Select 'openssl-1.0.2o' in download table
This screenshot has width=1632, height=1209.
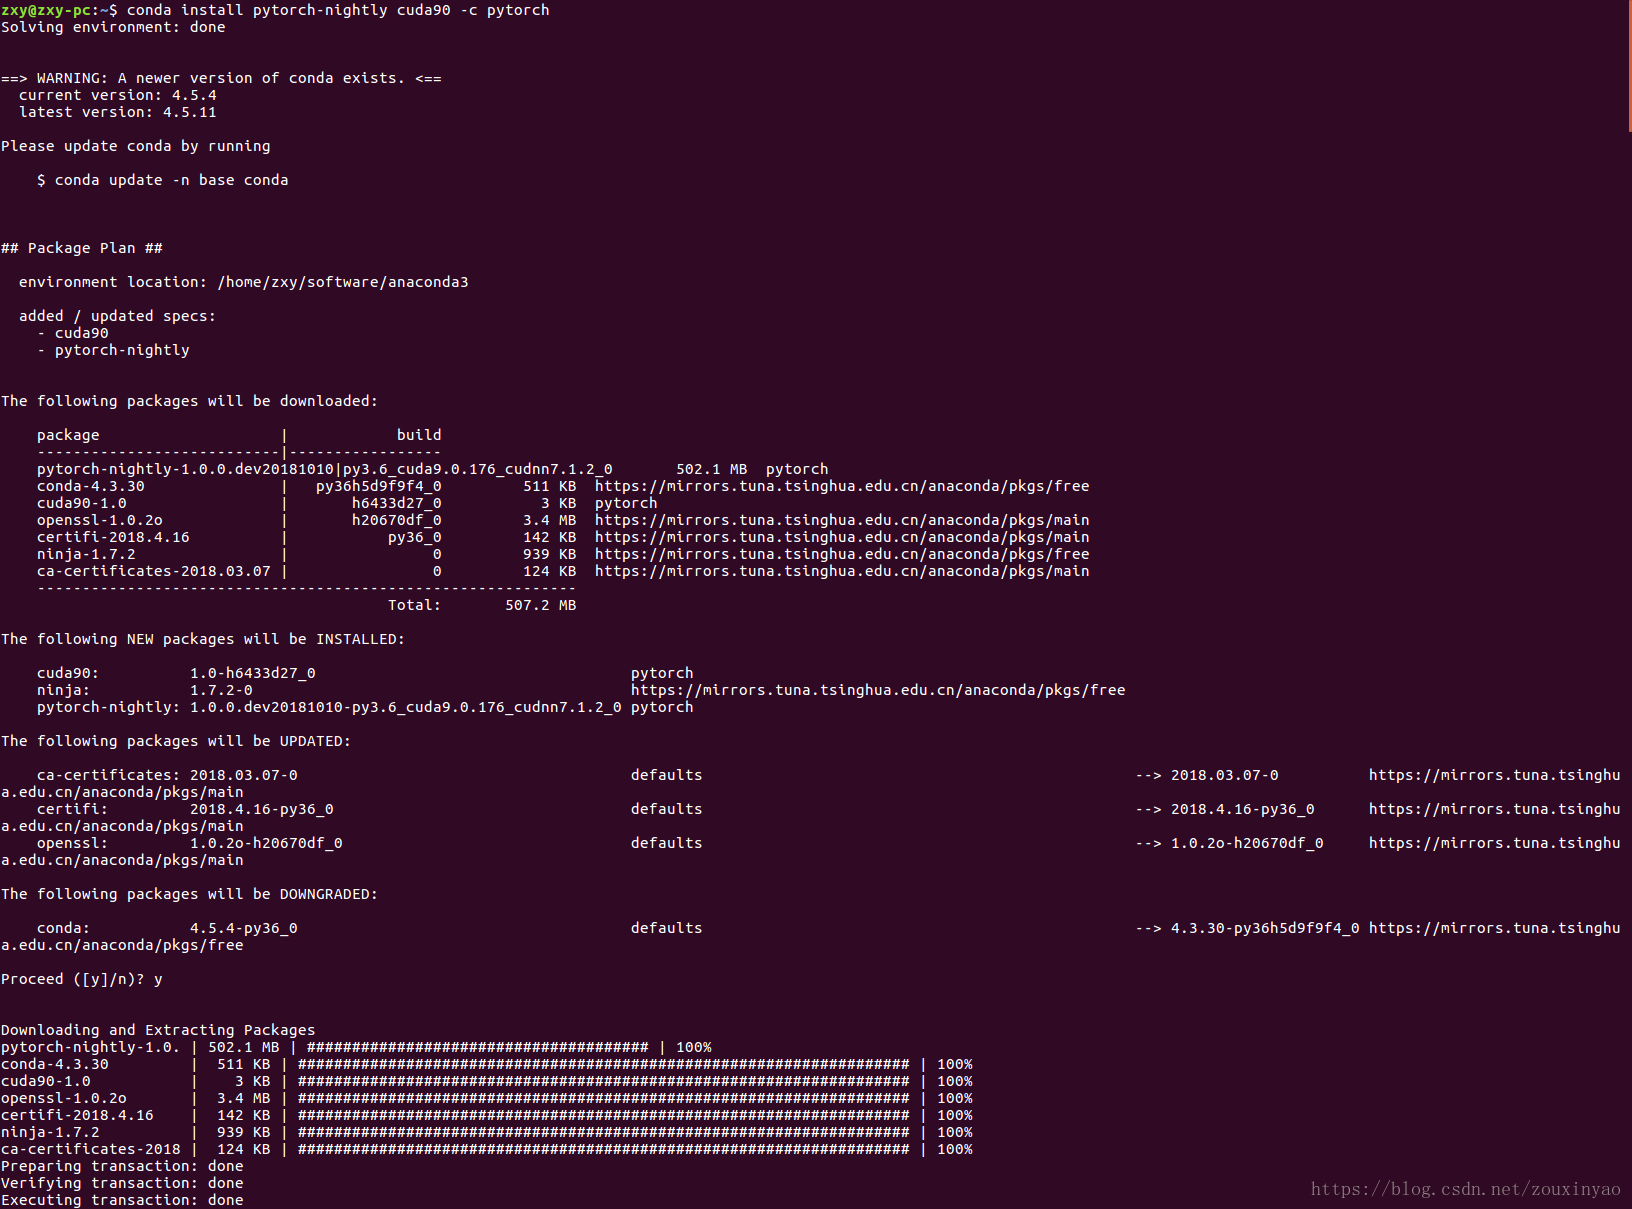tap(100, 520)
